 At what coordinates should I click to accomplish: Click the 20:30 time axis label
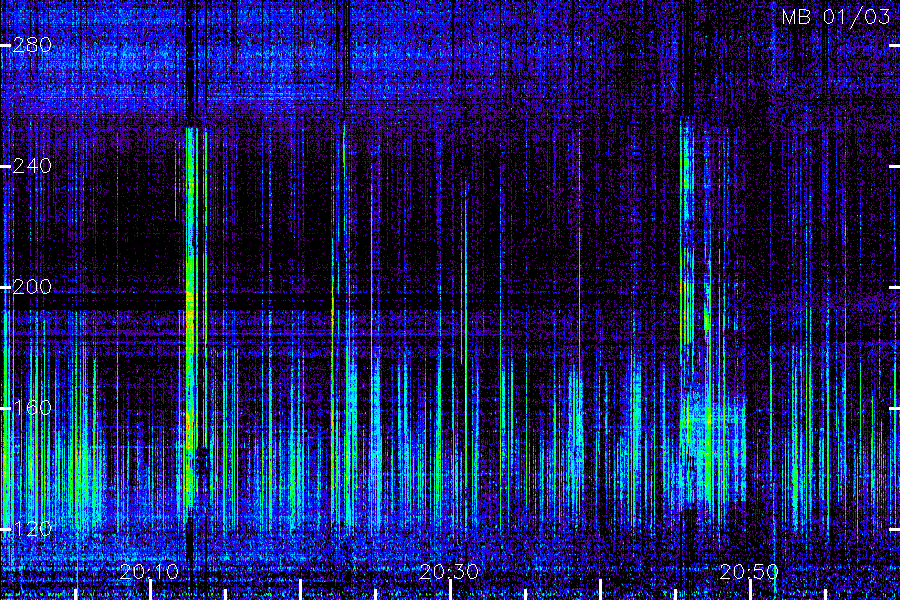point(449,571)
